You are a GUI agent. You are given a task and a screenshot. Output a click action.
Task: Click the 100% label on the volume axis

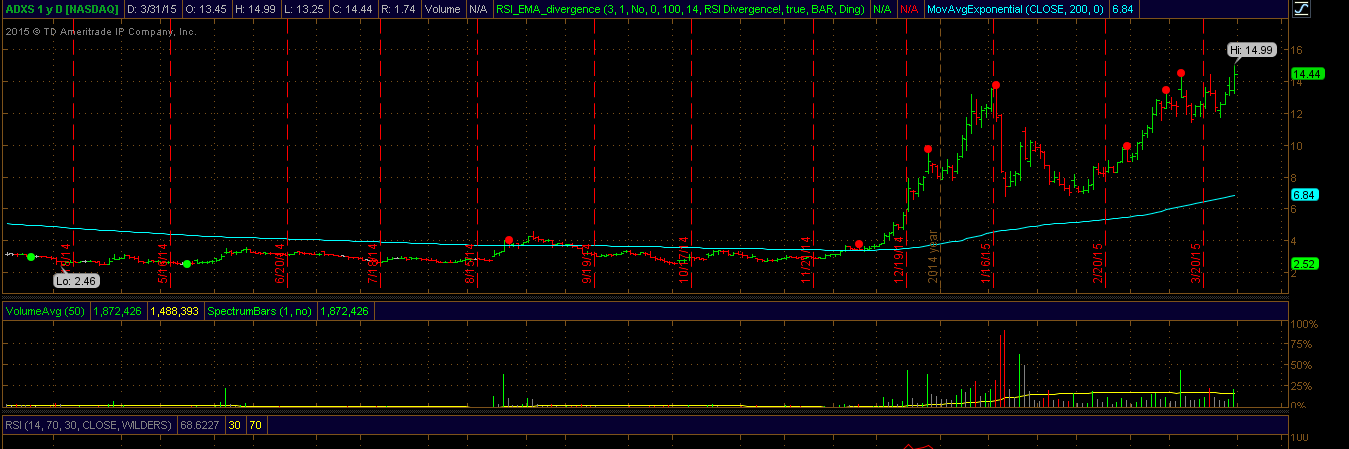(1305, 325)
